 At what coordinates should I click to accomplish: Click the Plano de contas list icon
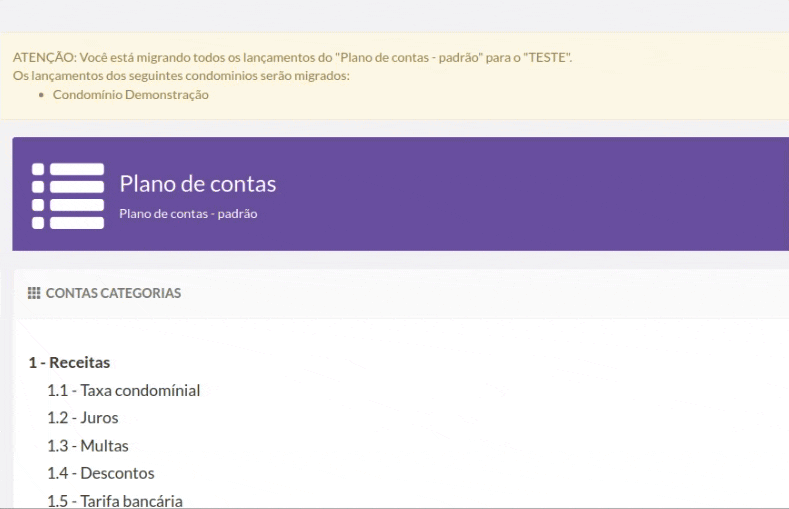68,196
